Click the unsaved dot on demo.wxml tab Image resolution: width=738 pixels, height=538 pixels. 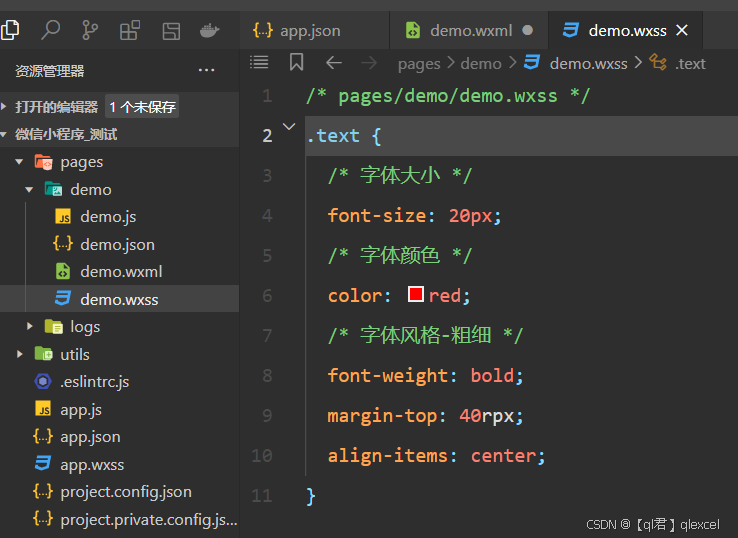(x=528, y=30)
